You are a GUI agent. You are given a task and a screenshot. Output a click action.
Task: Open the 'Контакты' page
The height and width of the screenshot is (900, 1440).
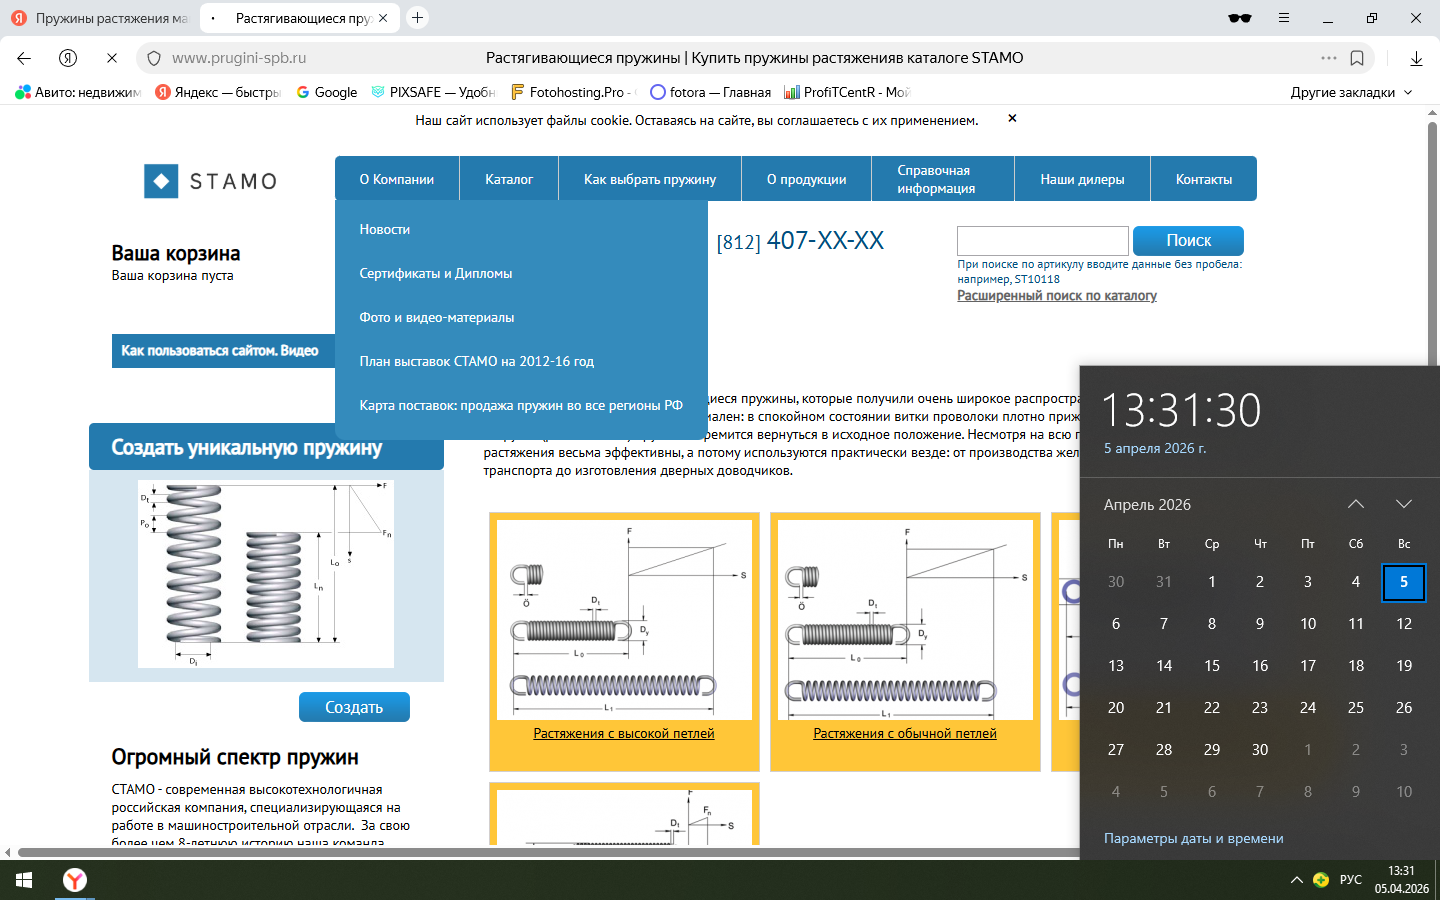coord(1204,179)
